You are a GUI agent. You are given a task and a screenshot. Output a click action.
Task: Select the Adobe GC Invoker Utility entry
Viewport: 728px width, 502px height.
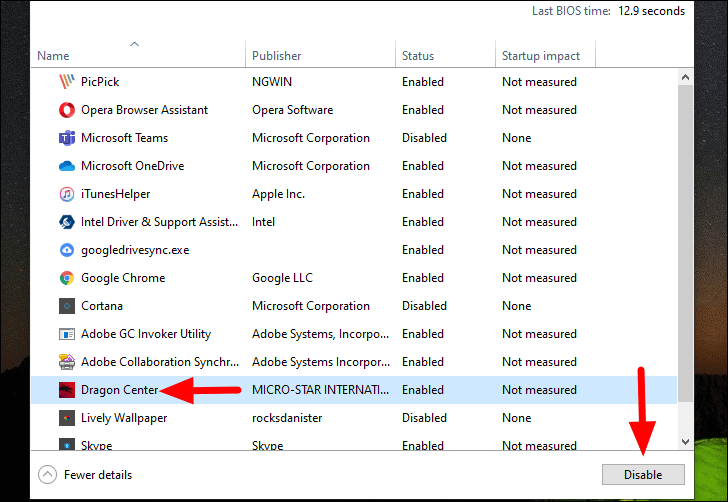click(x=146, y=334)
